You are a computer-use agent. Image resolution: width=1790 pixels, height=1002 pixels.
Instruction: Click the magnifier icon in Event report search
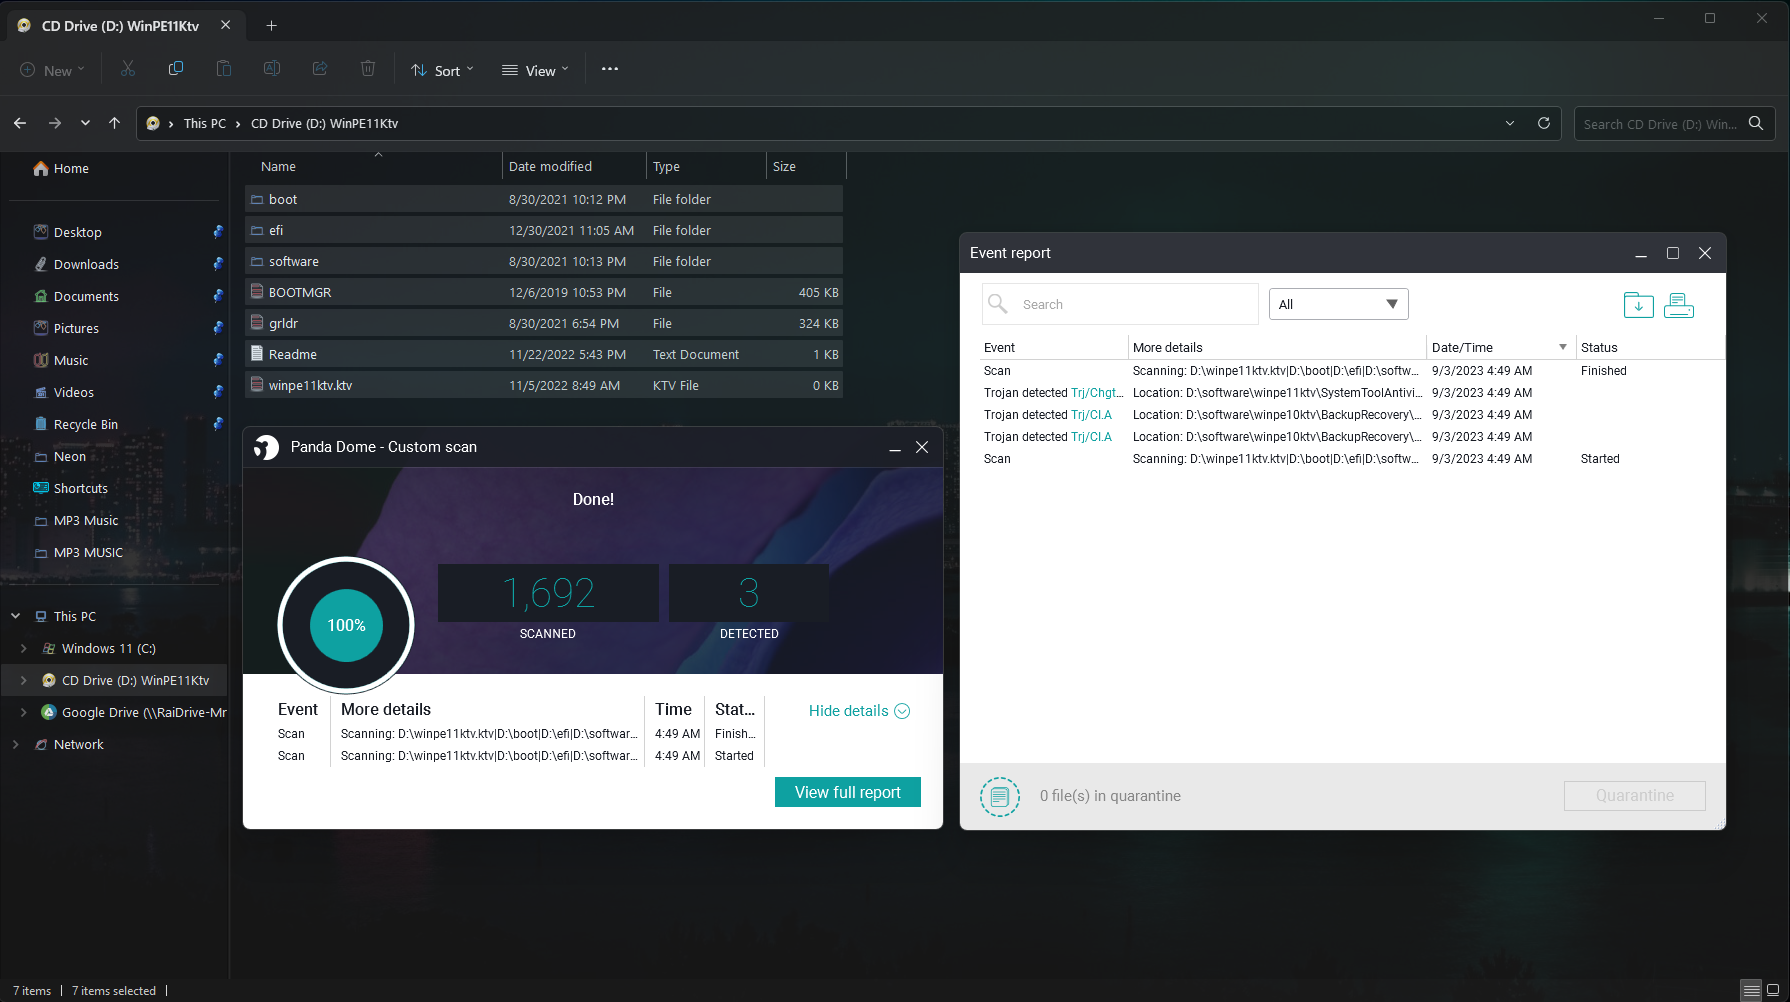997,303
